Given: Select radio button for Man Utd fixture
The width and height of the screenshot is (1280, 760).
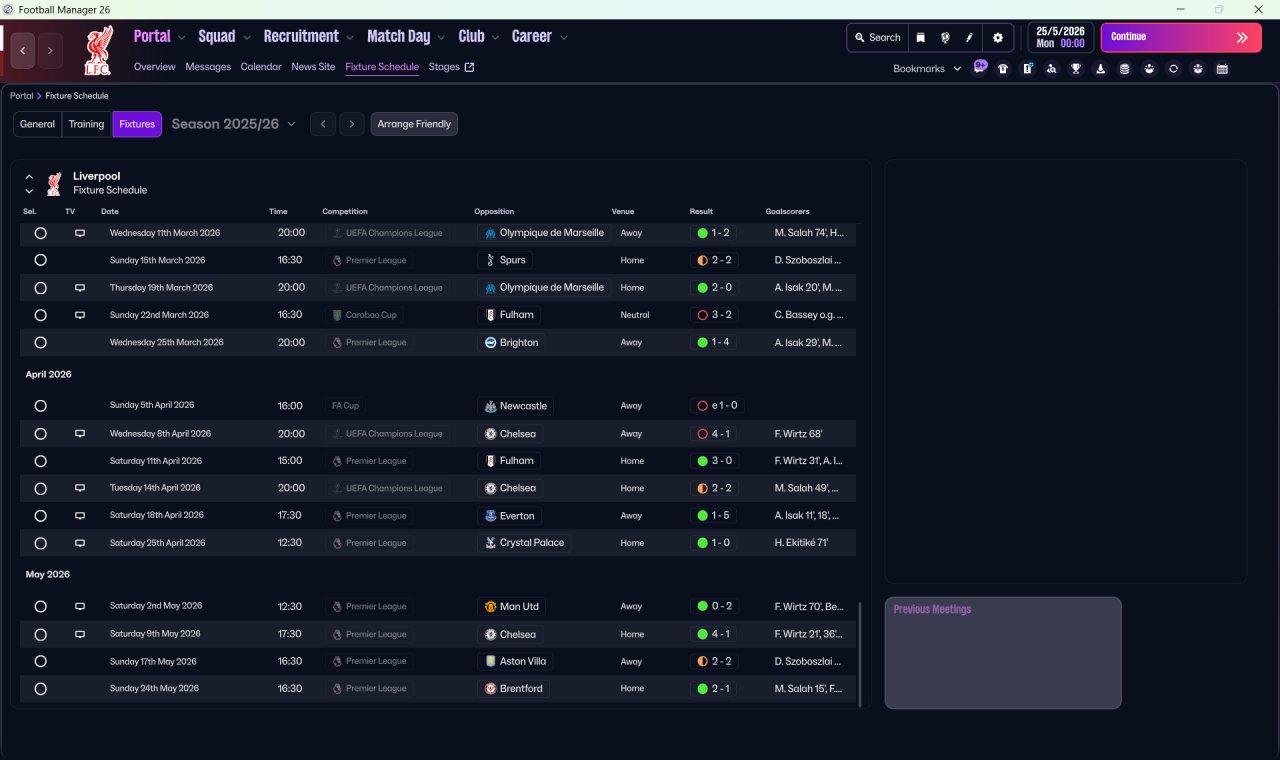Looking at the screenshot, I should (40, 607).
